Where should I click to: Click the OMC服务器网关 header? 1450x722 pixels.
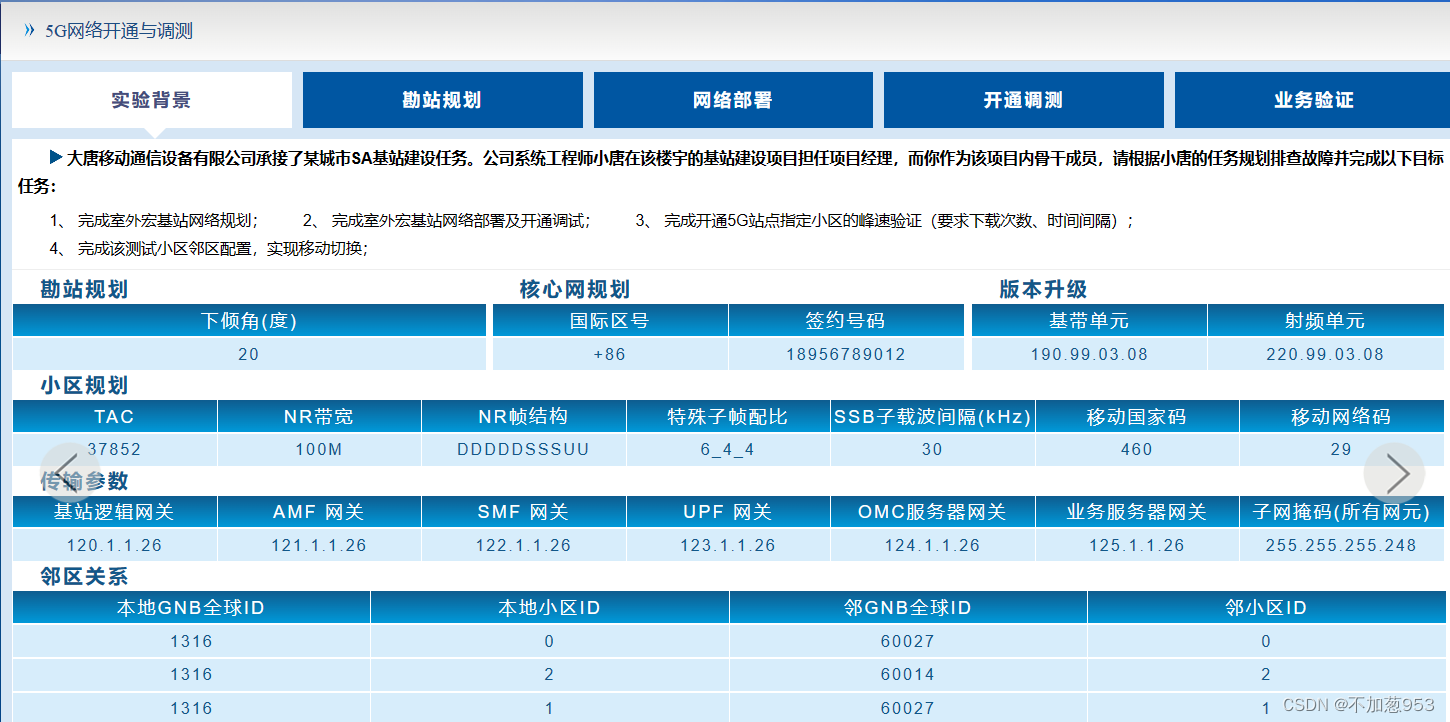933,513
